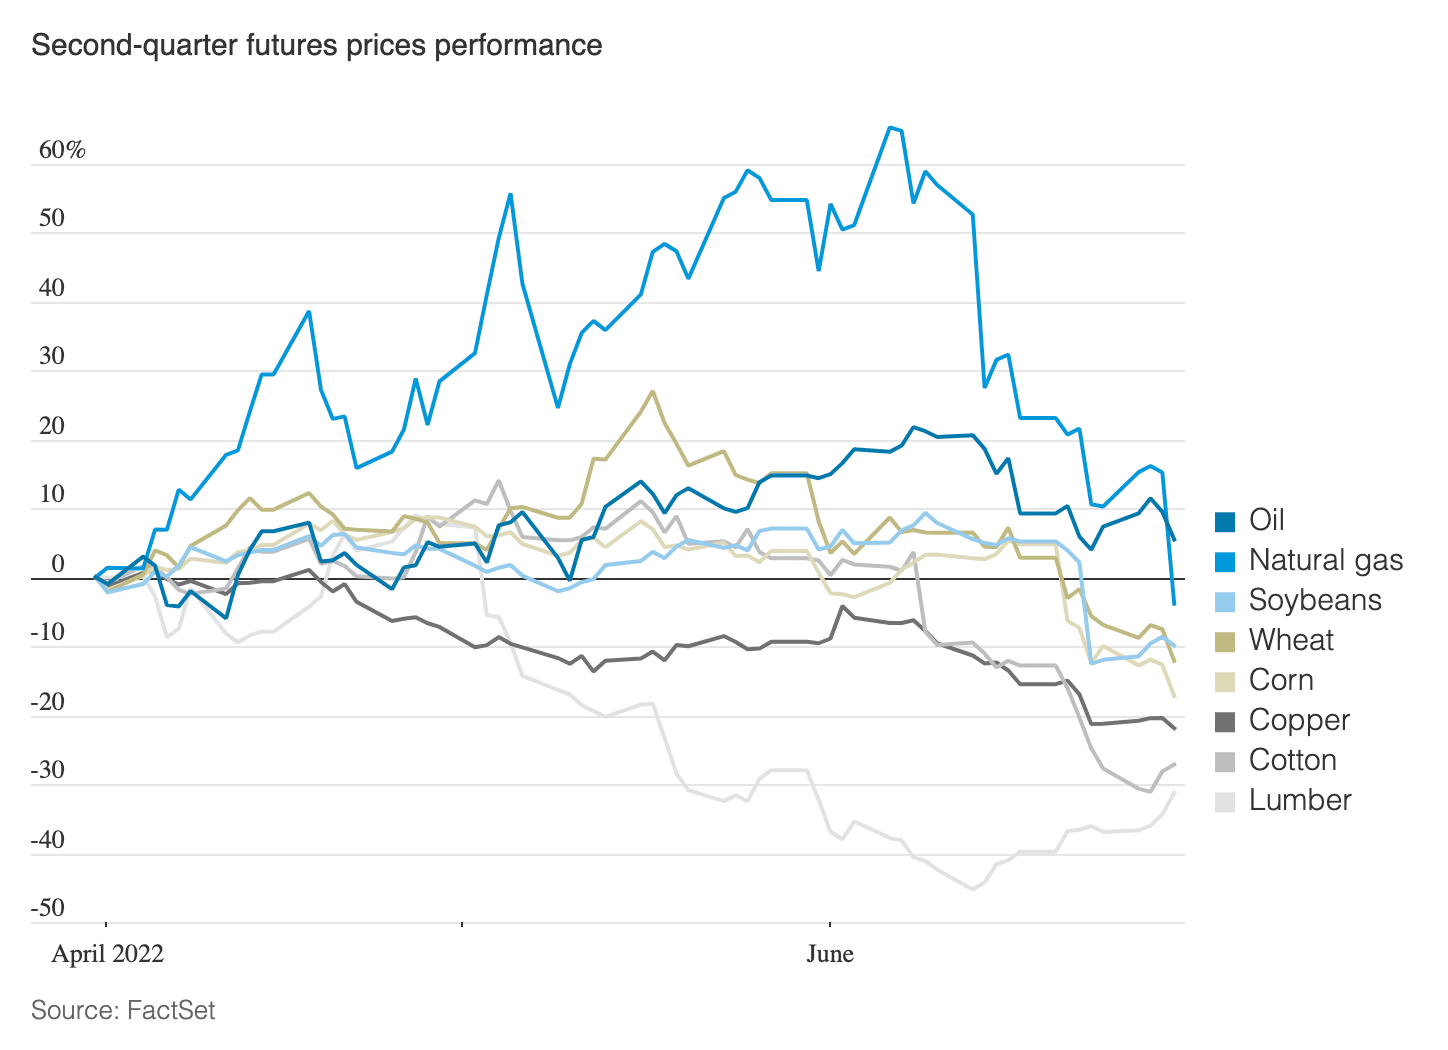Click the "Natural gas" legend label
The width and height of the screenshot is (1448, 1050).
click(1326, 560)
